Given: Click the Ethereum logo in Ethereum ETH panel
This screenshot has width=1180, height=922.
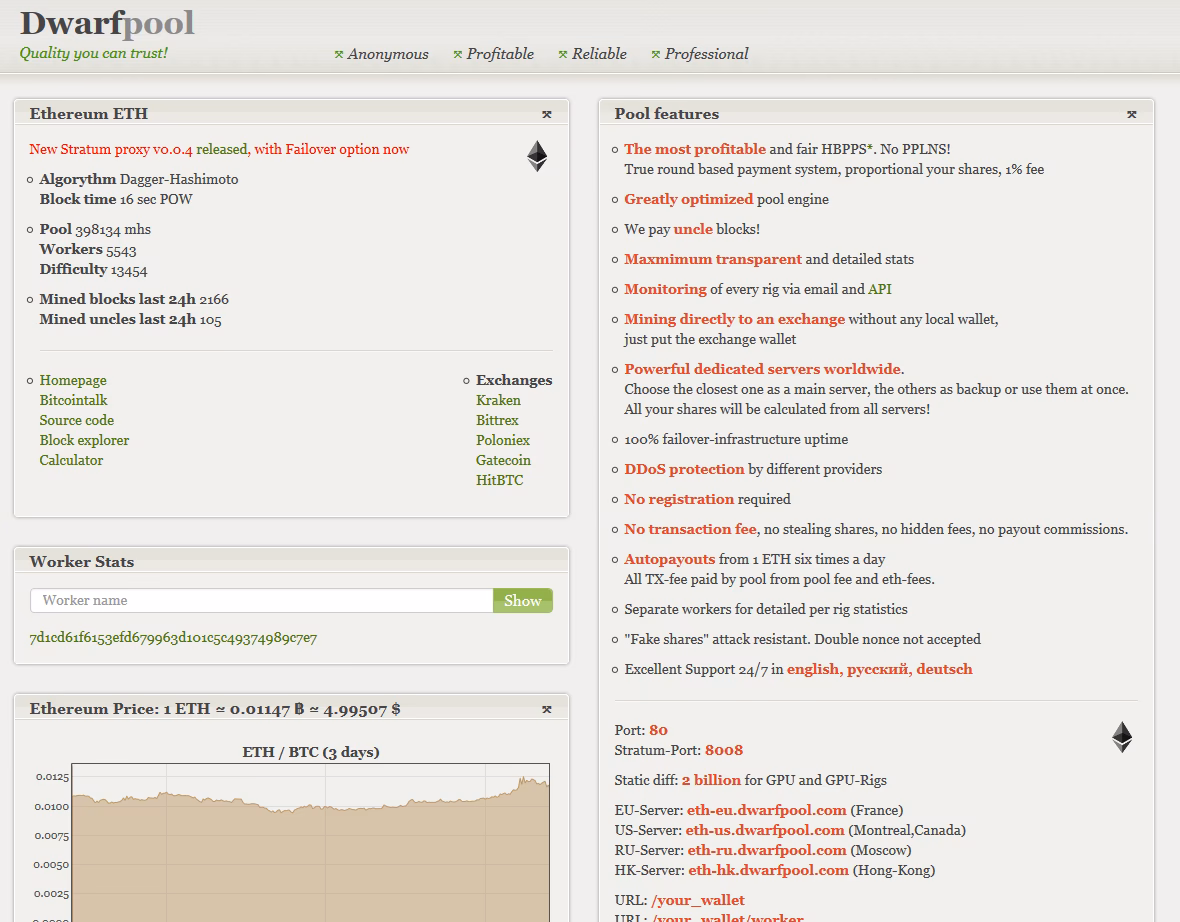Looking at the screenshot, I should point(537,156).
